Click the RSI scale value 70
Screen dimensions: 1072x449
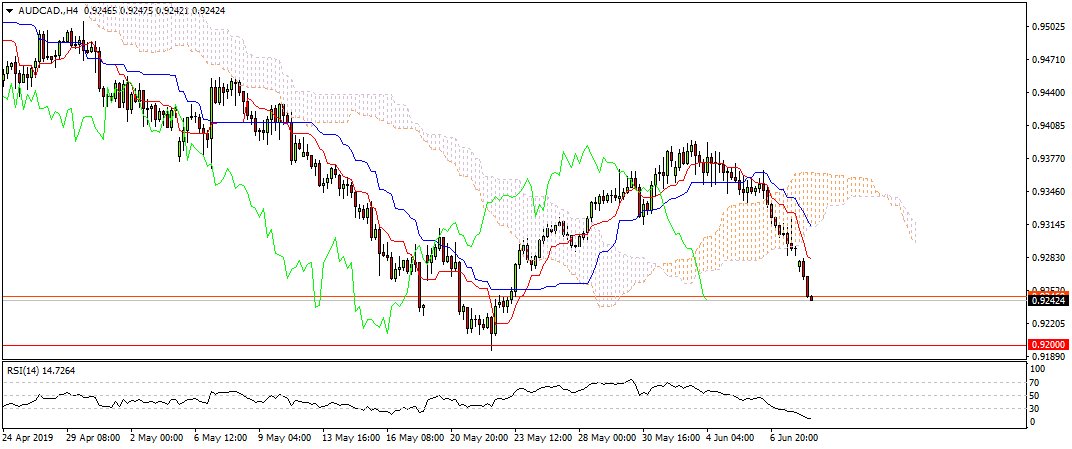(1038, 383)
